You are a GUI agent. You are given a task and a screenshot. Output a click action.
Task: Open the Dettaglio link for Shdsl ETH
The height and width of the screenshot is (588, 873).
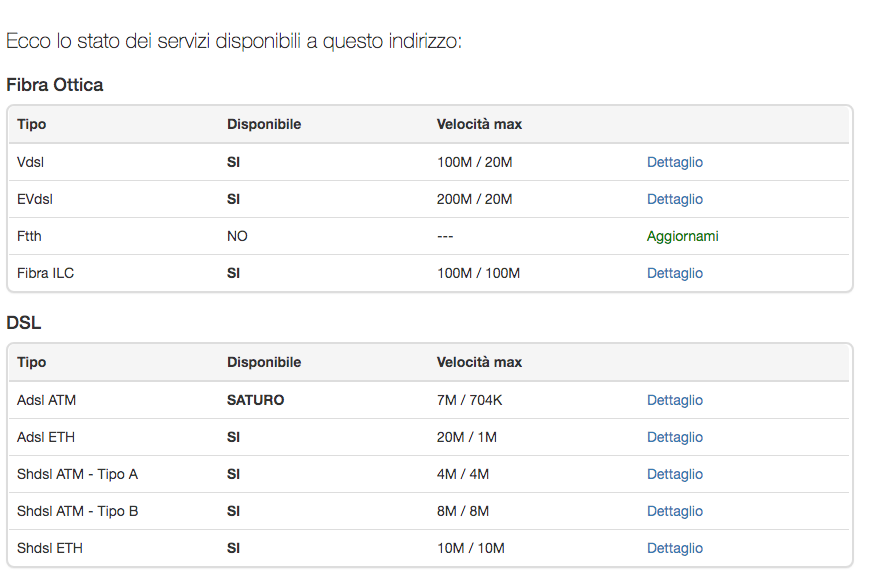(x=674, y=548)
